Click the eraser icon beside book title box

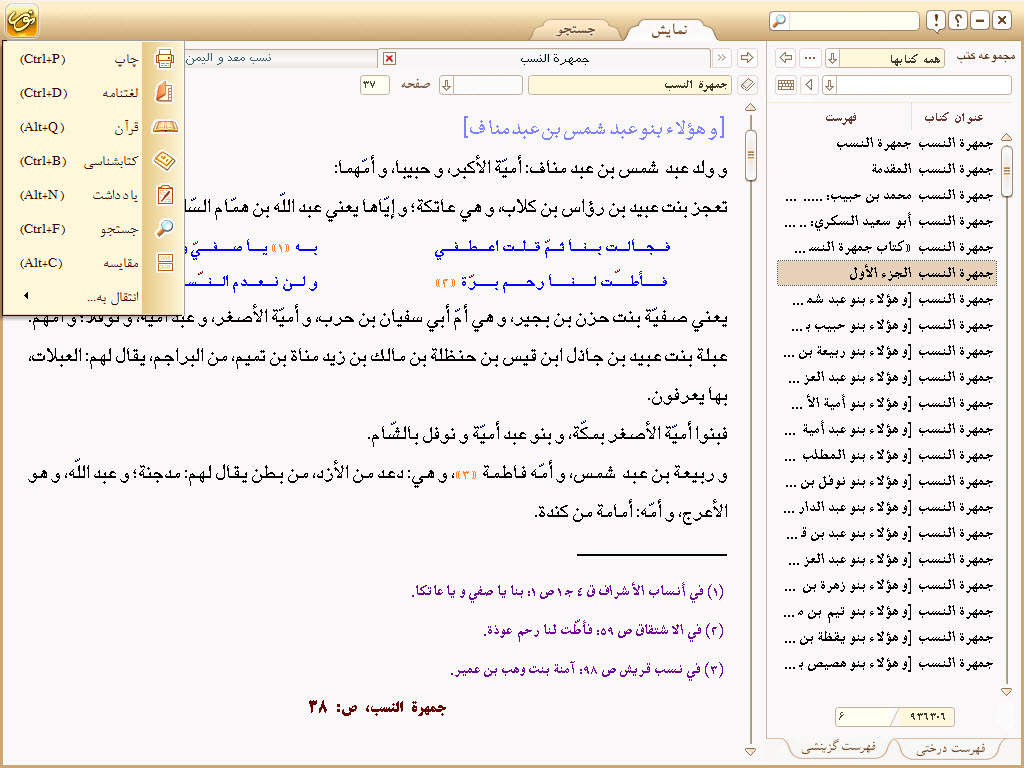(x=748, y=85)
